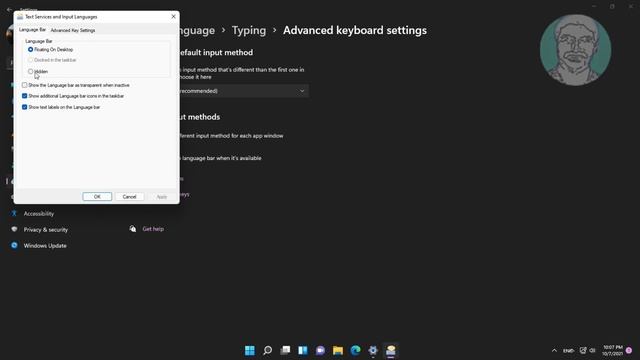Click the Privacy shield icon in sidebar
The image size is (640, 360).
tap(14, 229)
